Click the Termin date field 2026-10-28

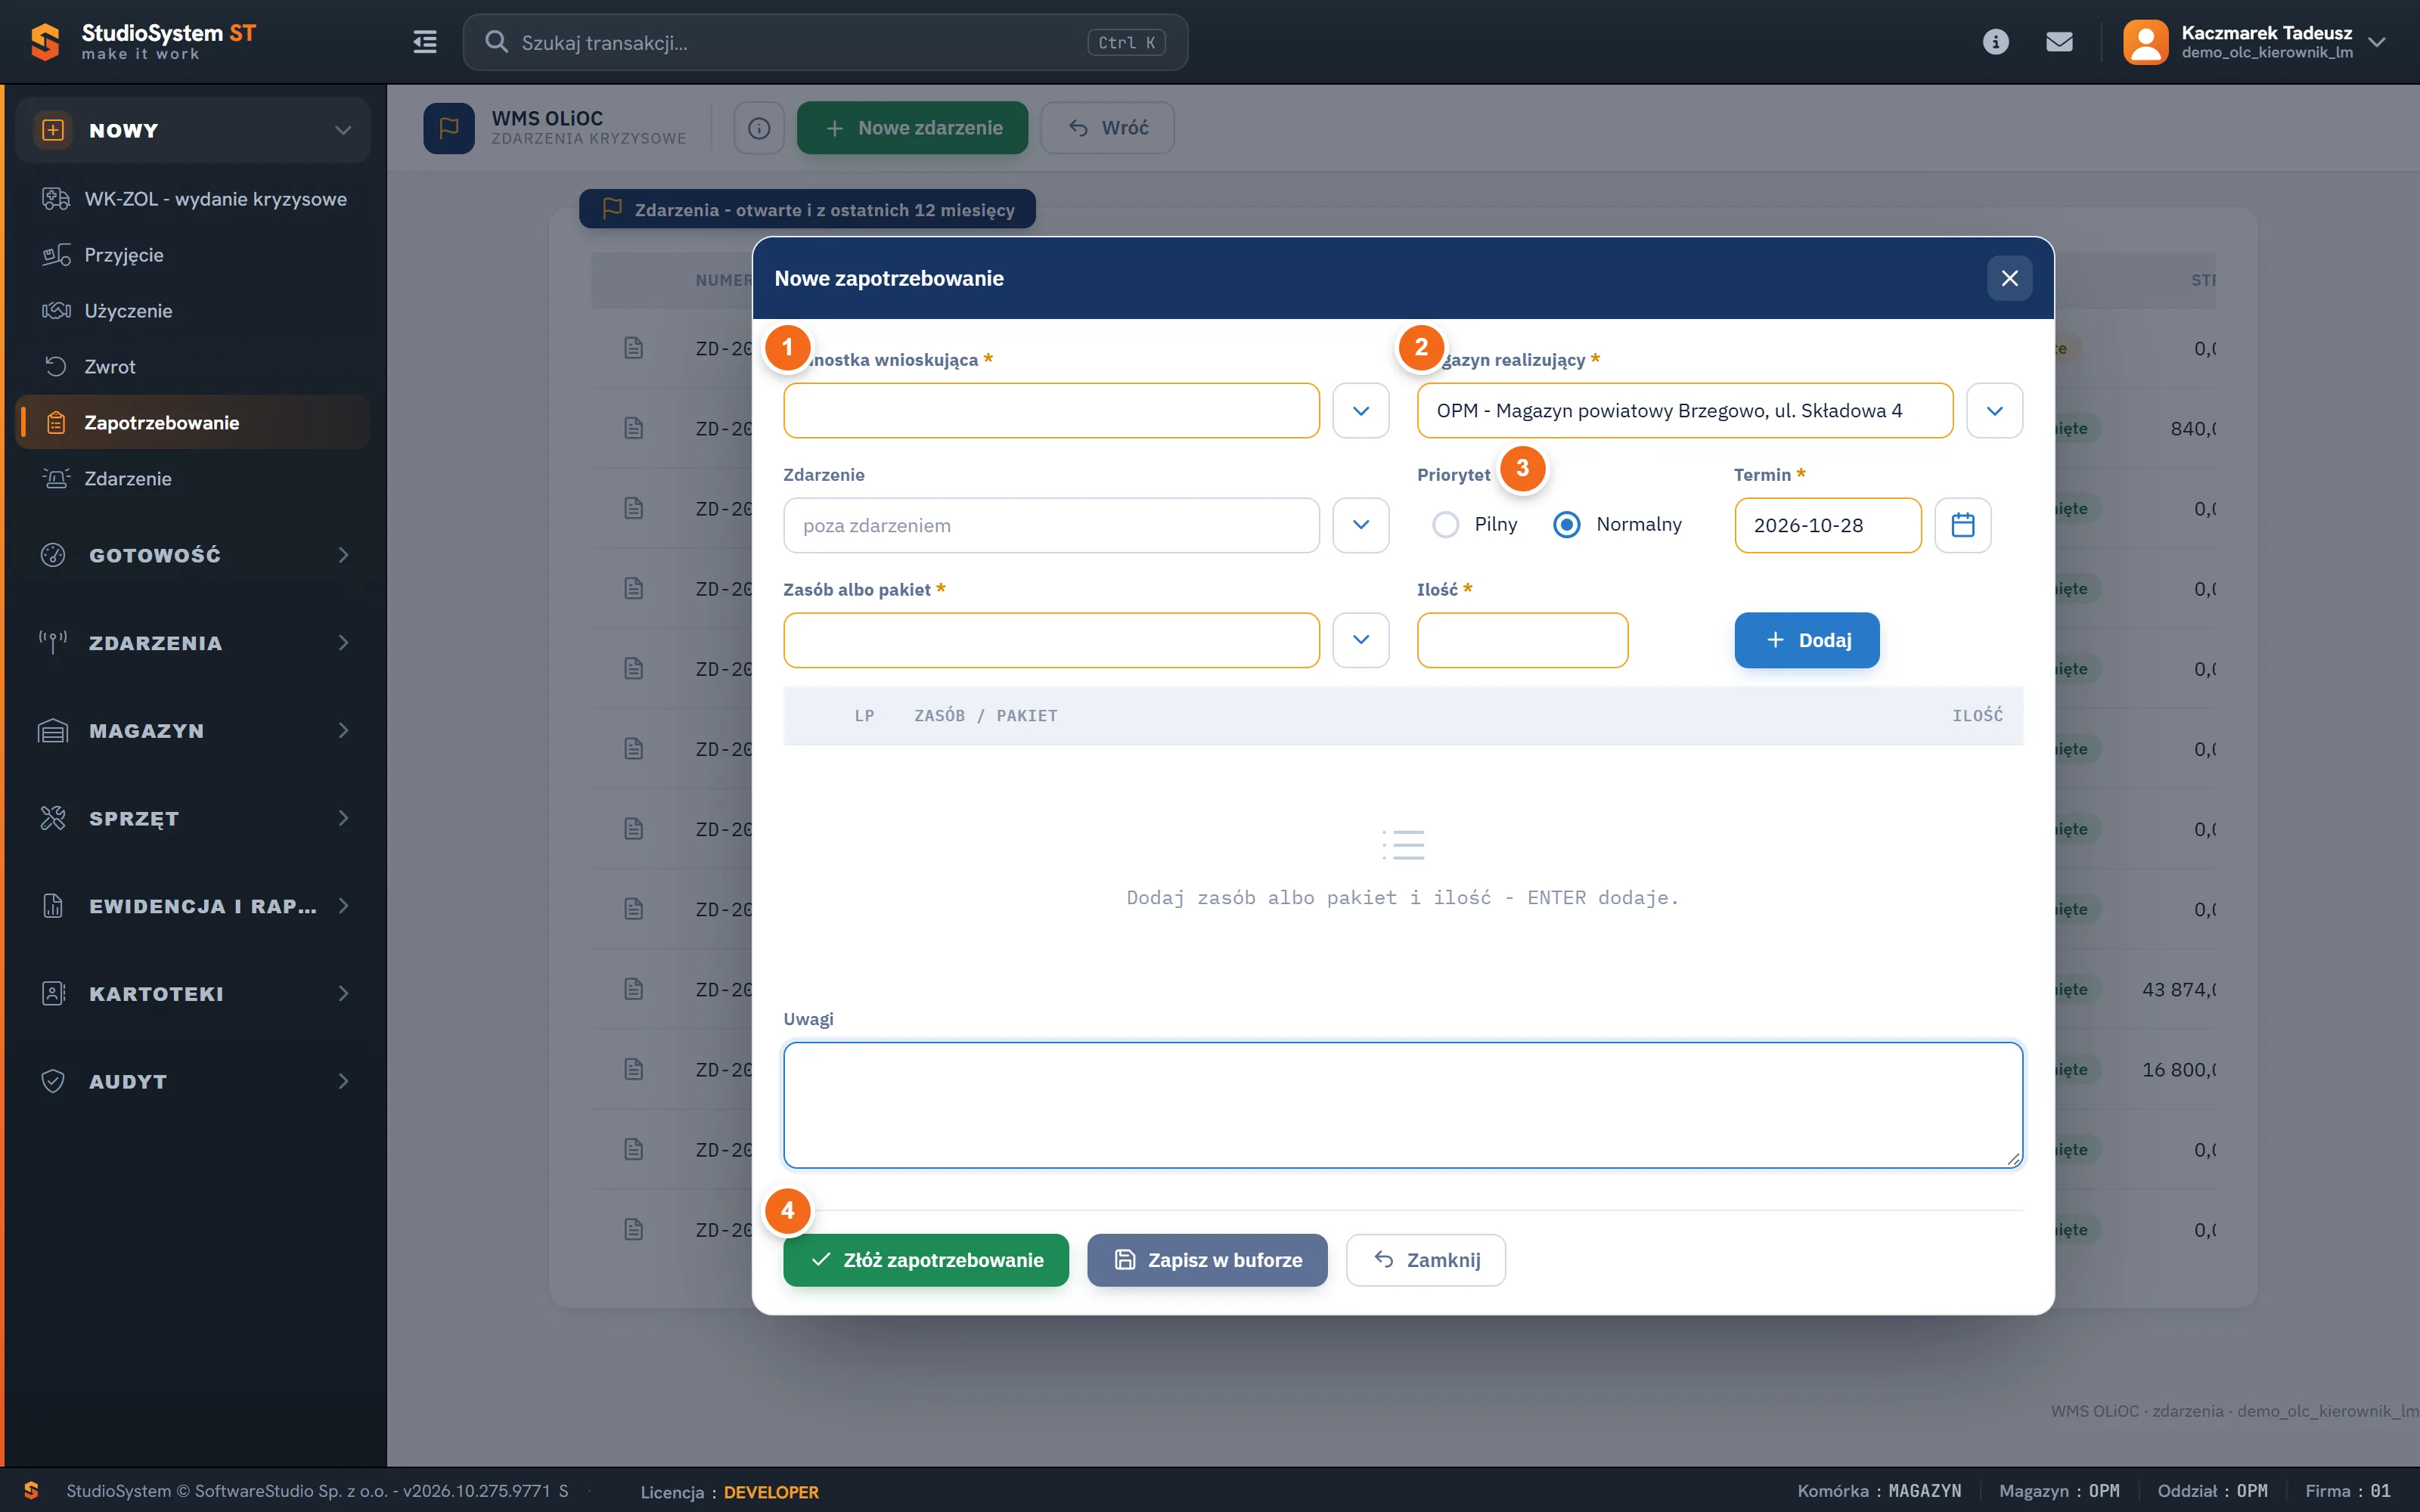tap(1827, 525)
